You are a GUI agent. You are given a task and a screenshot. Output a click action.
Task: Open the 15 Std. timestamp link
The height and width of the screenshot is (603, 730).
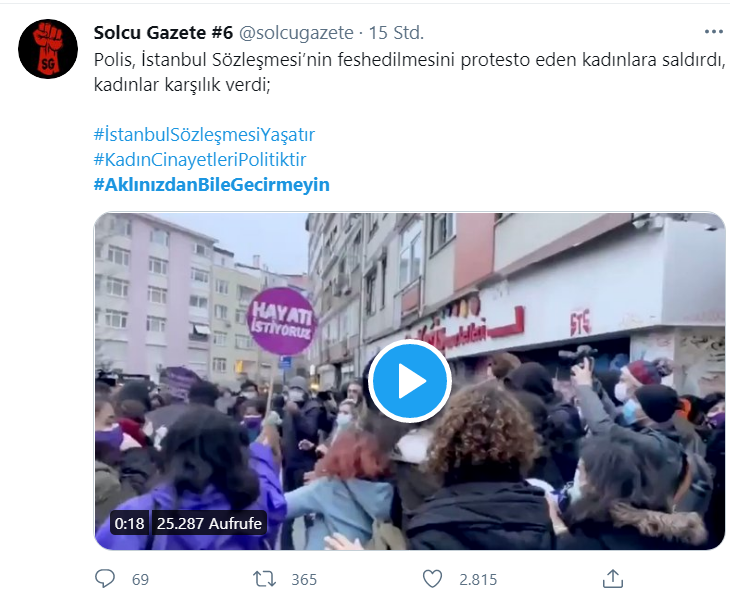[396, 33]
